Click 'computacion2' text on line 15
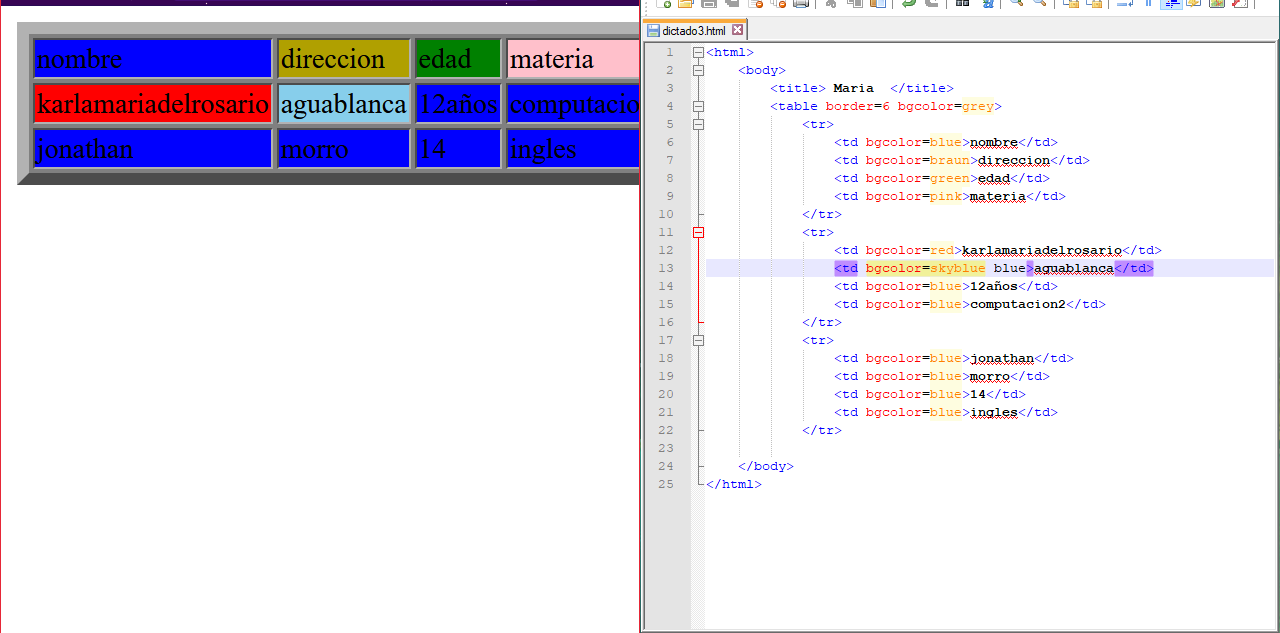 click(x=1018, y=304)
